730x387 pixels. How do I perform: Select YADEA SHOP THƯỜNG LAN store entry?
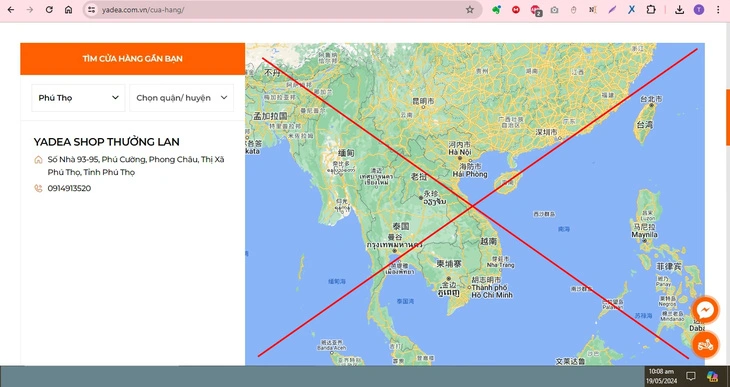pyautogui.click(x=107, y=142)
